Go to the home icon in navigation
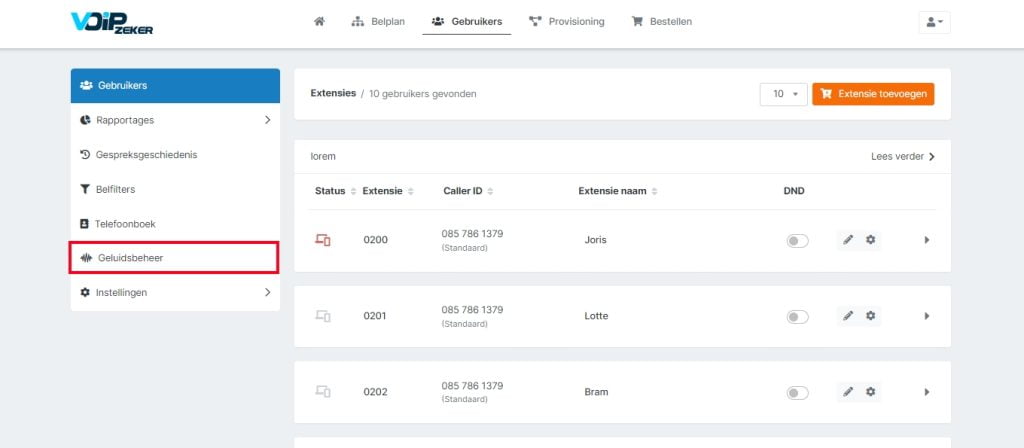 click(x=319, y=22)
